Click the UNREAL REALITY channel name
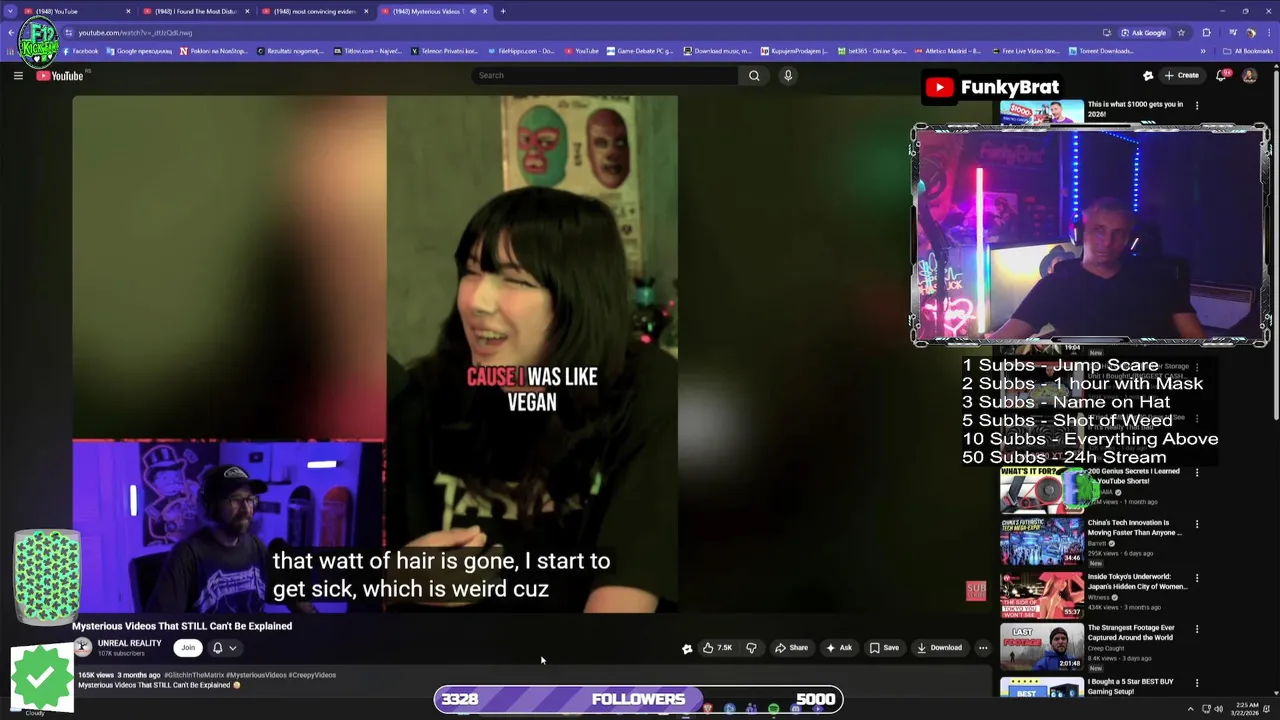 (129, 643)
